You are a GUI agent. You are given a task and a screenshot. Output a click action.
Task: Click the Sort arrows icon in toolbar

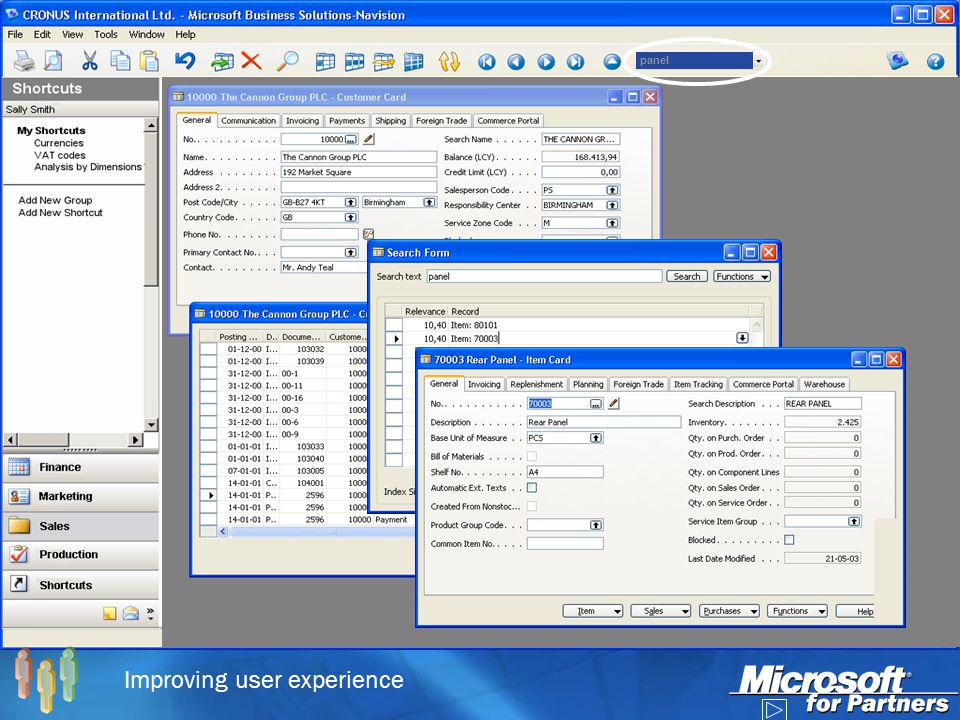449,61
